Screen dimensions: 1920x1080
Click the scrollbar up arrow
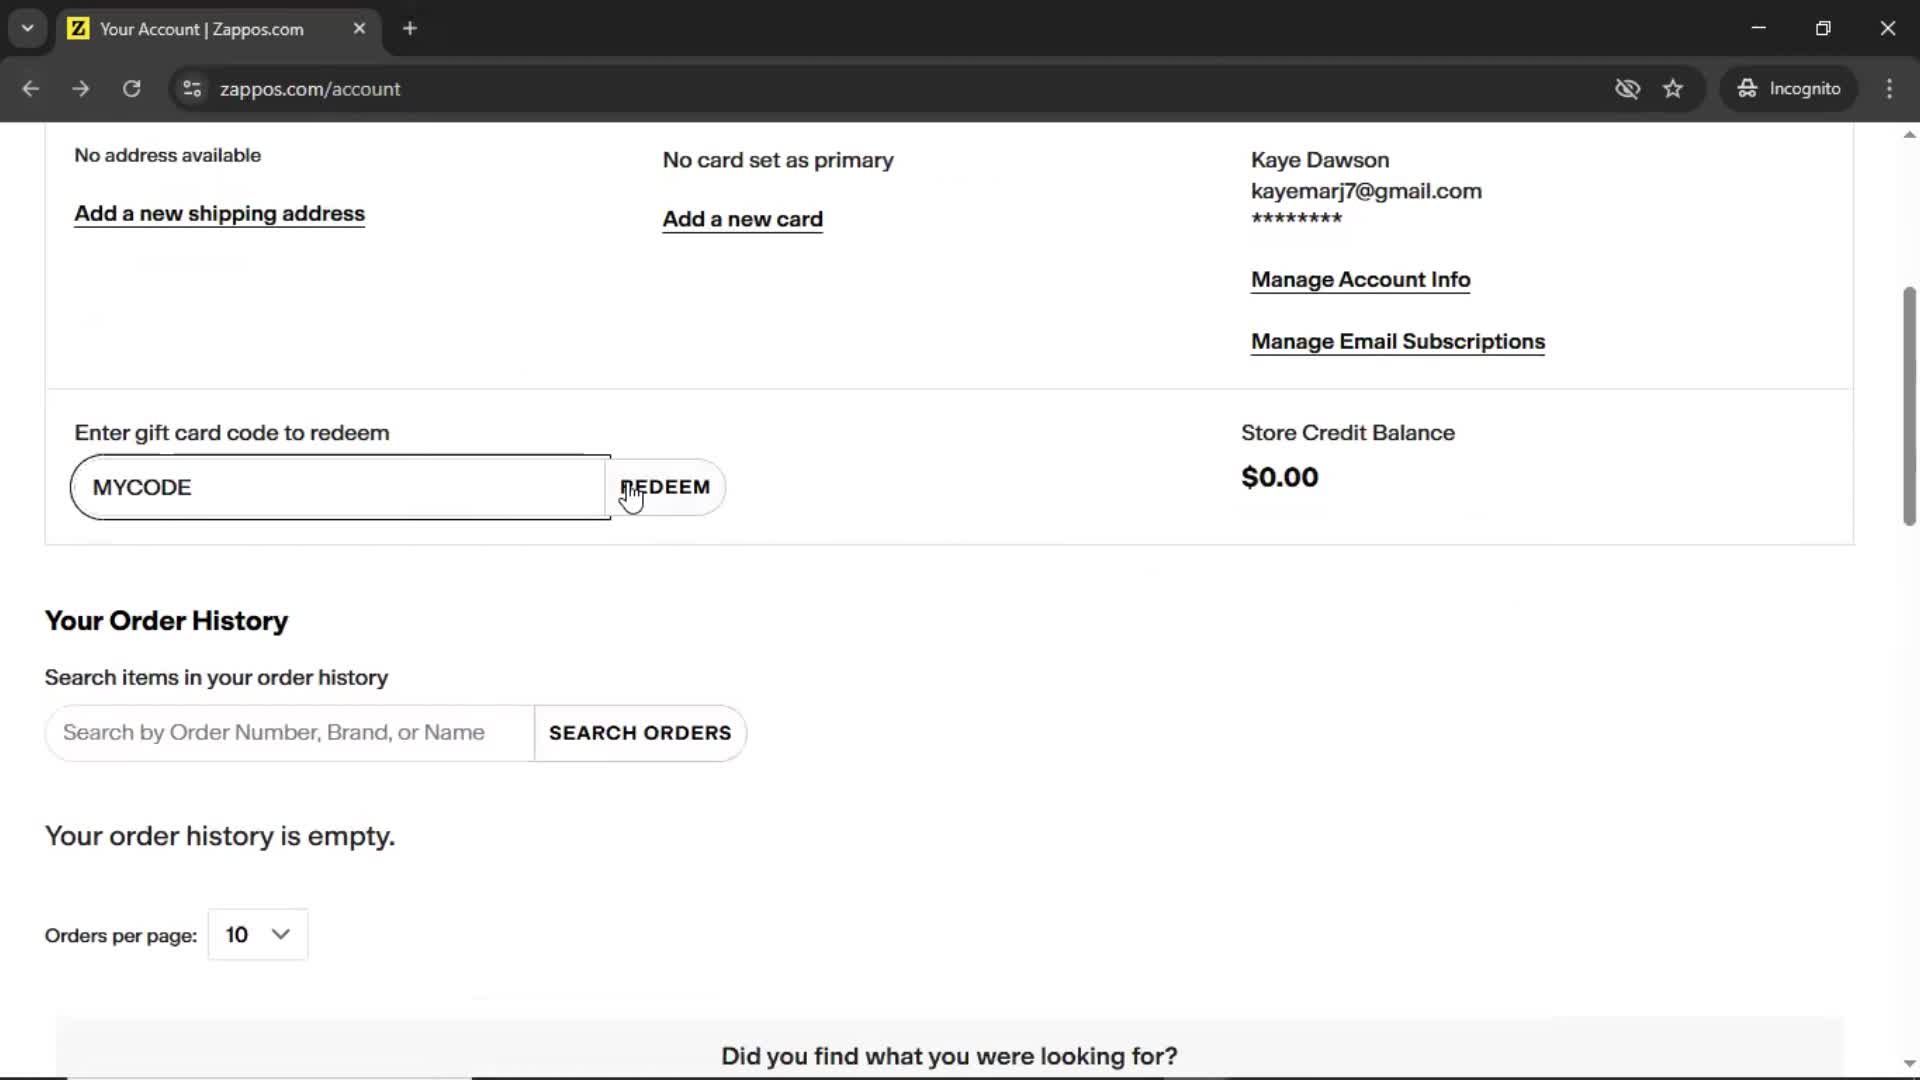[1909, 134]
